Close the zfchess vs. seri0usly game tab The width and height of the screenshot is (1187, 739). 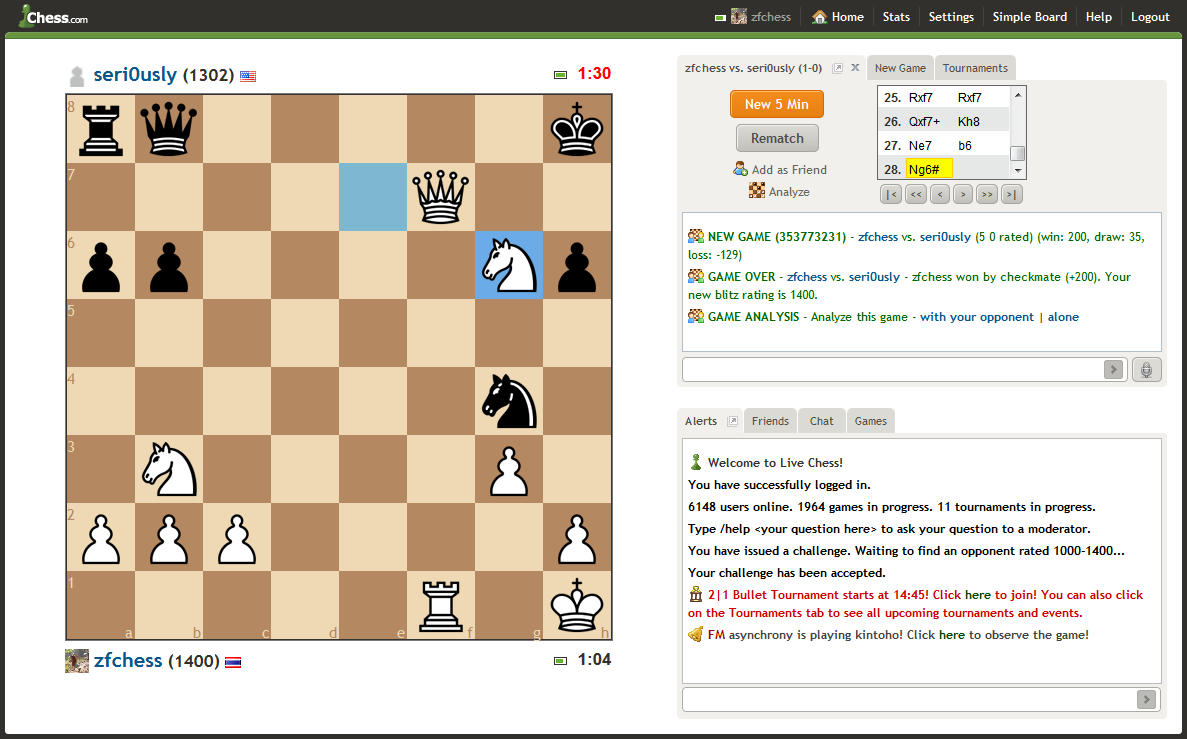[x=855, y=67]
